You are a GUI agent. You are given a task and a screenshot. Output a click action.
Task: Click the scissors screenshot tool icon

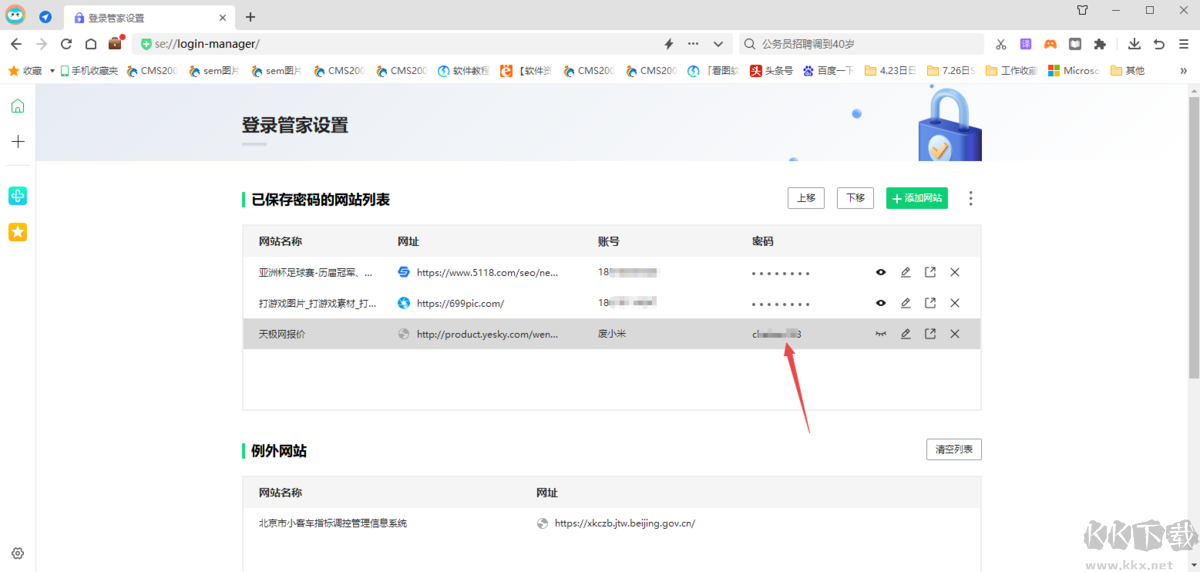tap(1001, 44)
